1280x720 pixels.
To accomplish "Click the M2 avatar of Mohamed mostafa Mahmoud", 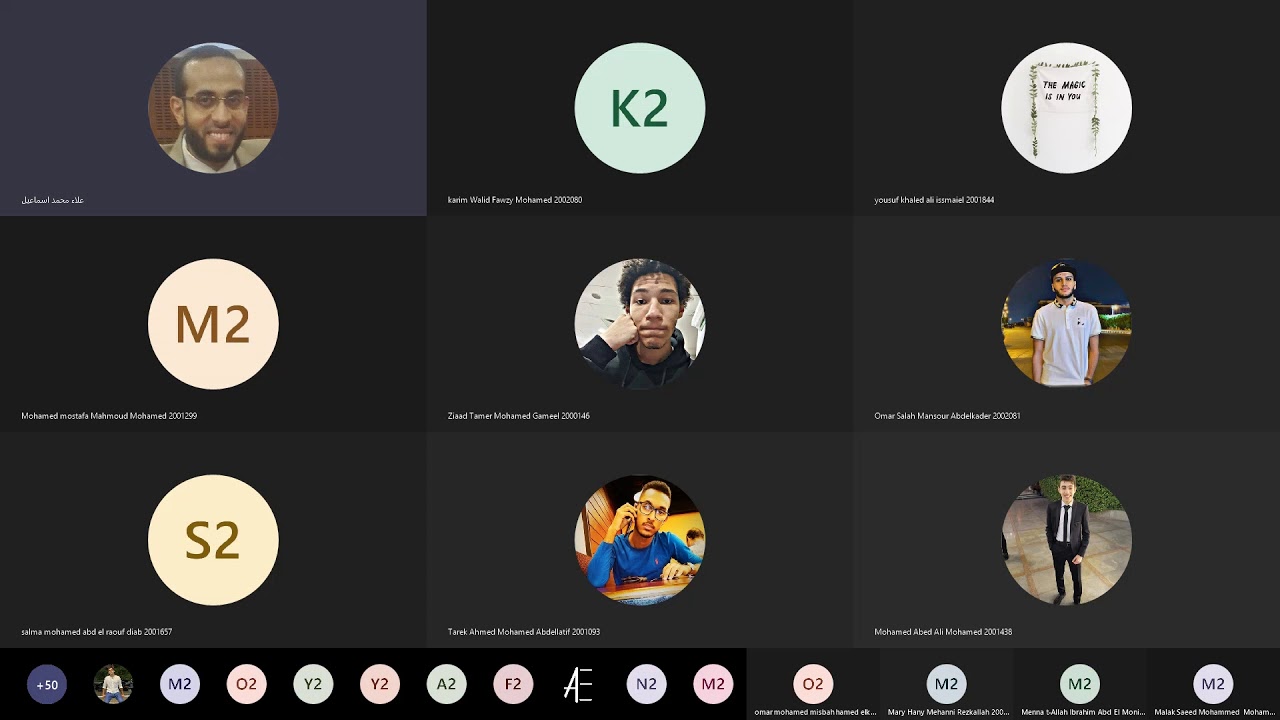I will (x=213, y=324).
